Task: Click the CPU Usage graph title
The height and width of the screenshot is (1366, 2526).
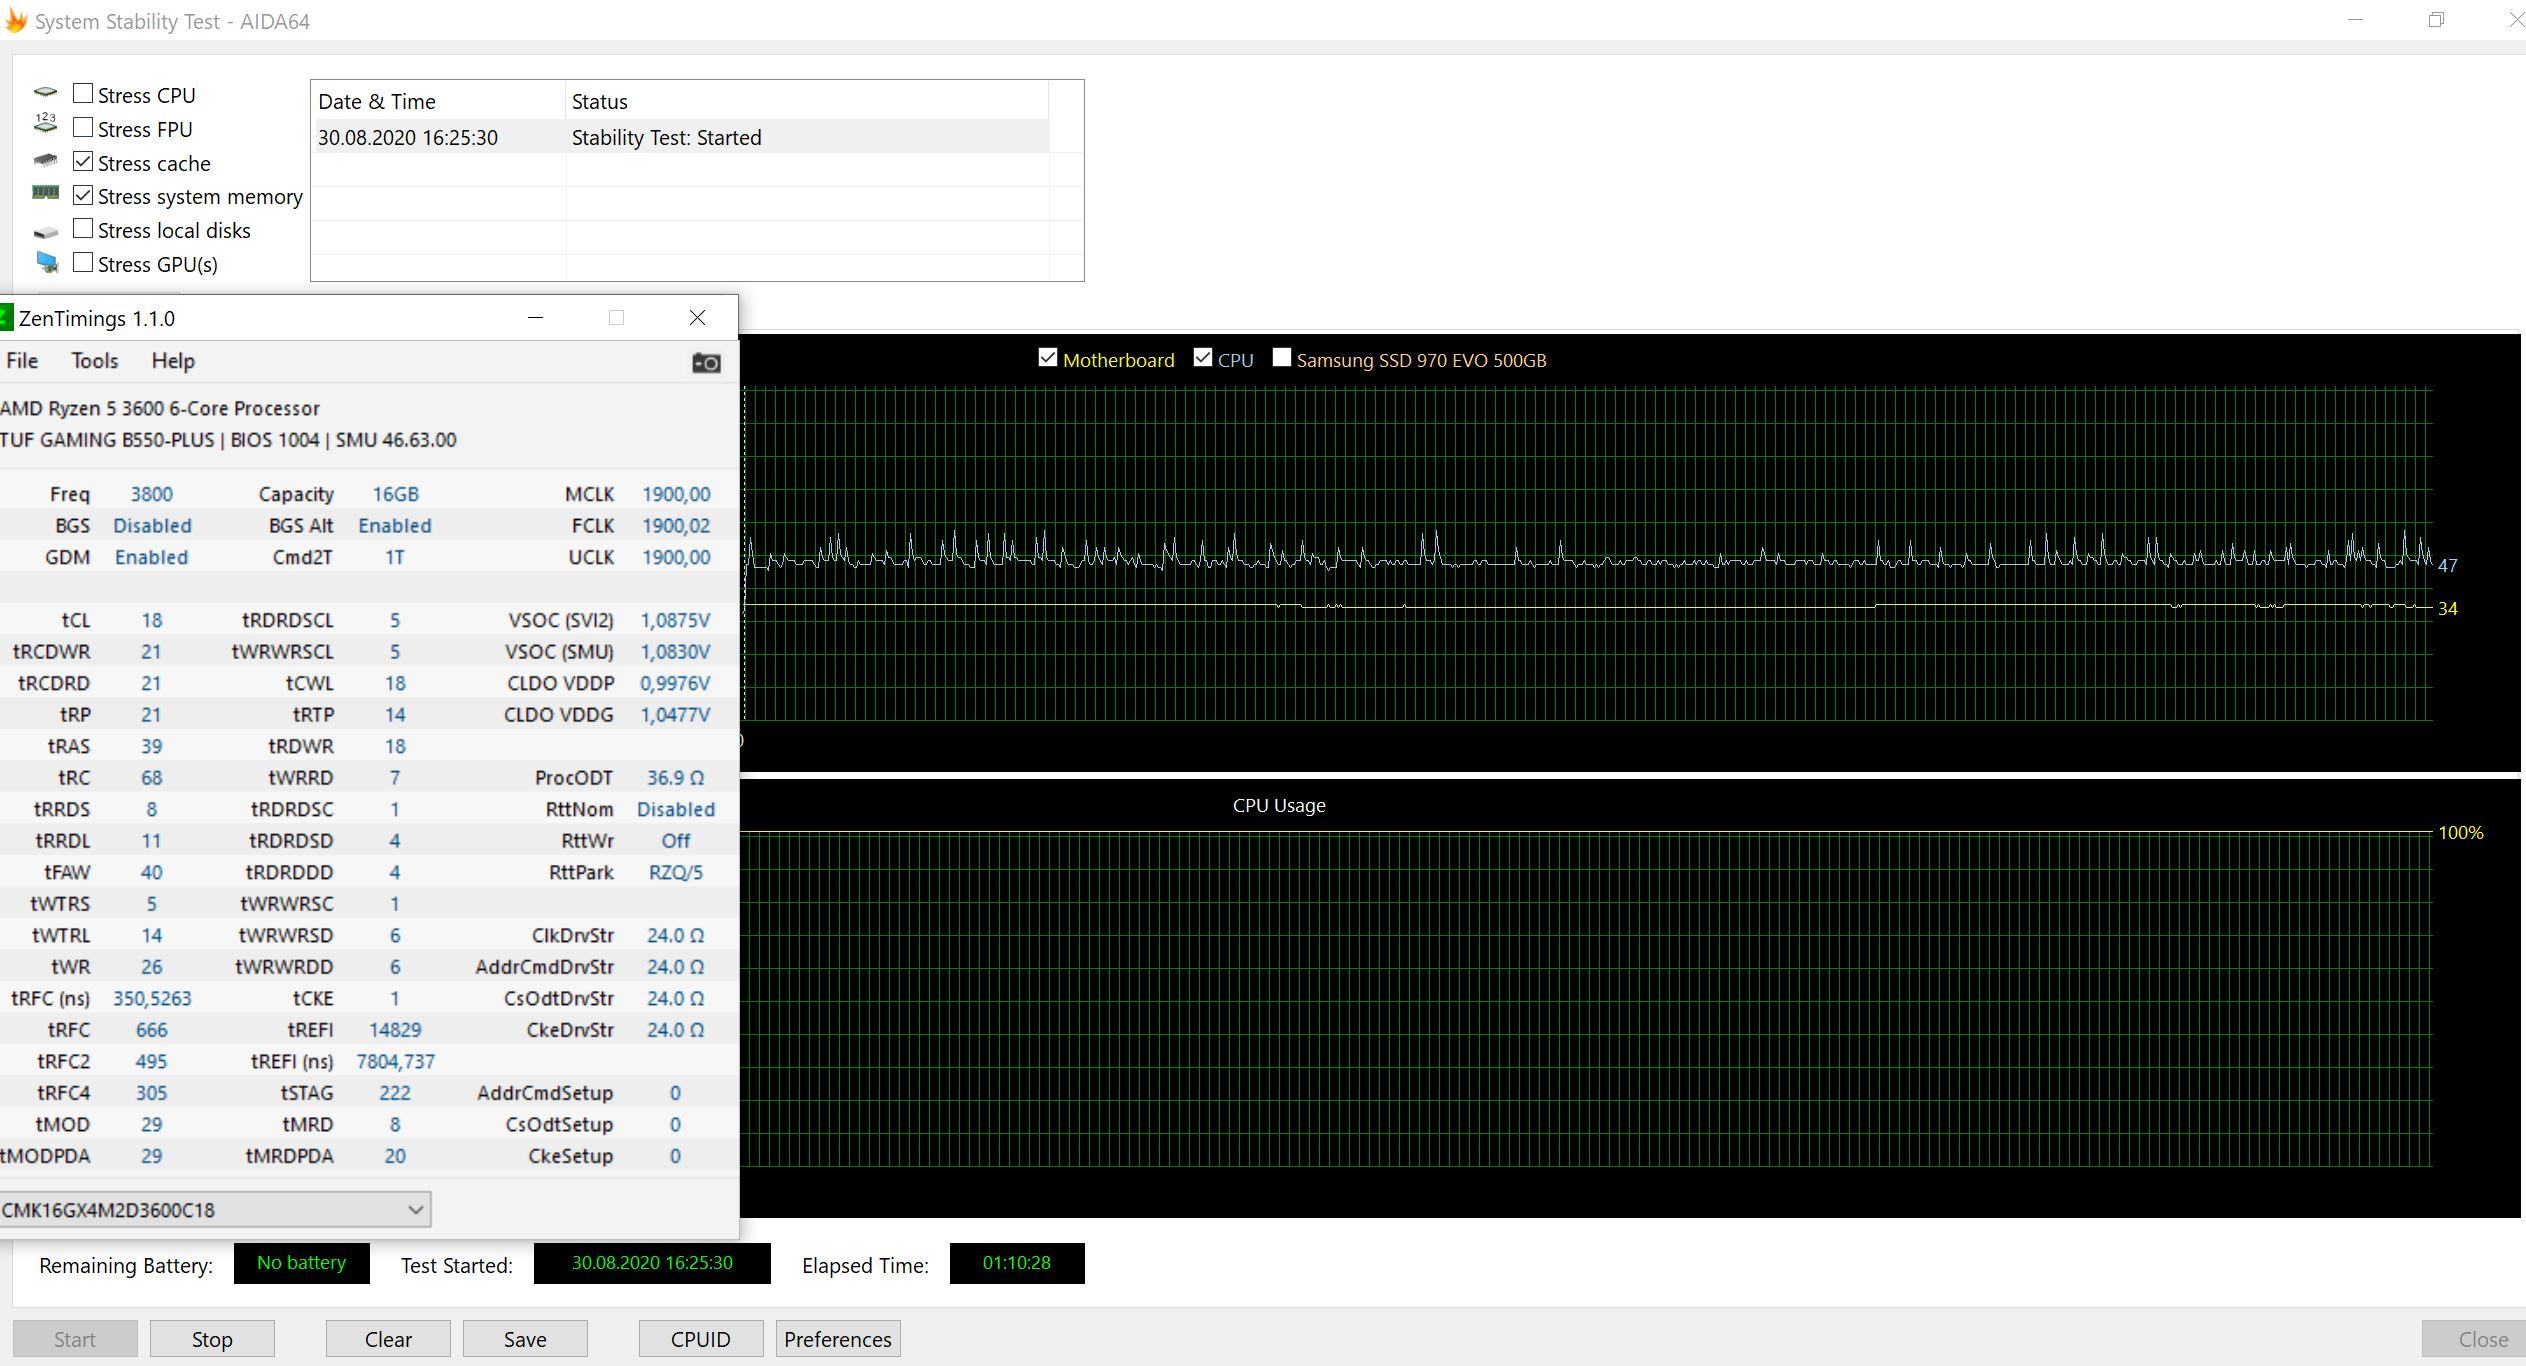Action: tap(1279, 805)
